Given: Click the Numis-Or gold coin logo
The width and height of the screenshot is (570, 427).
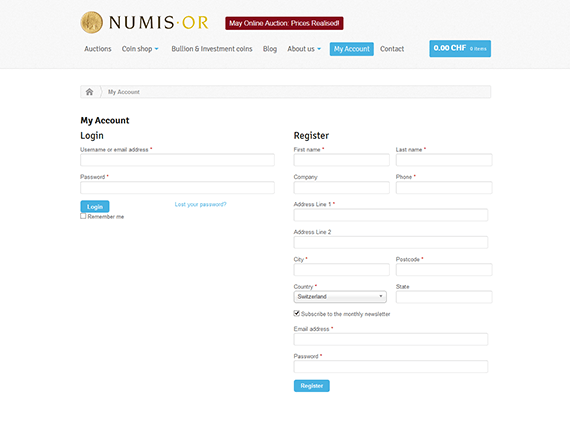Looking at the screenshot, I should pyautogui.click(x=91, y=22).
